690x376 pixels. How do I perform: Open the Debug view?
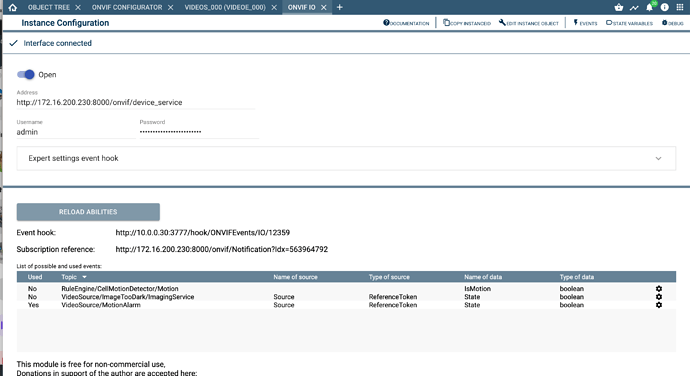(673, 23)
